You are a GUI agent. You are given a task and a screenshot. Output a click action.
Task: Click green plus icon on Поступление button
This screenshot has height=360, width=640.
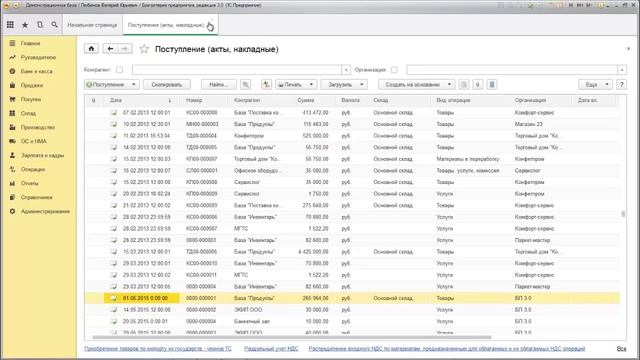coord(89,84)
